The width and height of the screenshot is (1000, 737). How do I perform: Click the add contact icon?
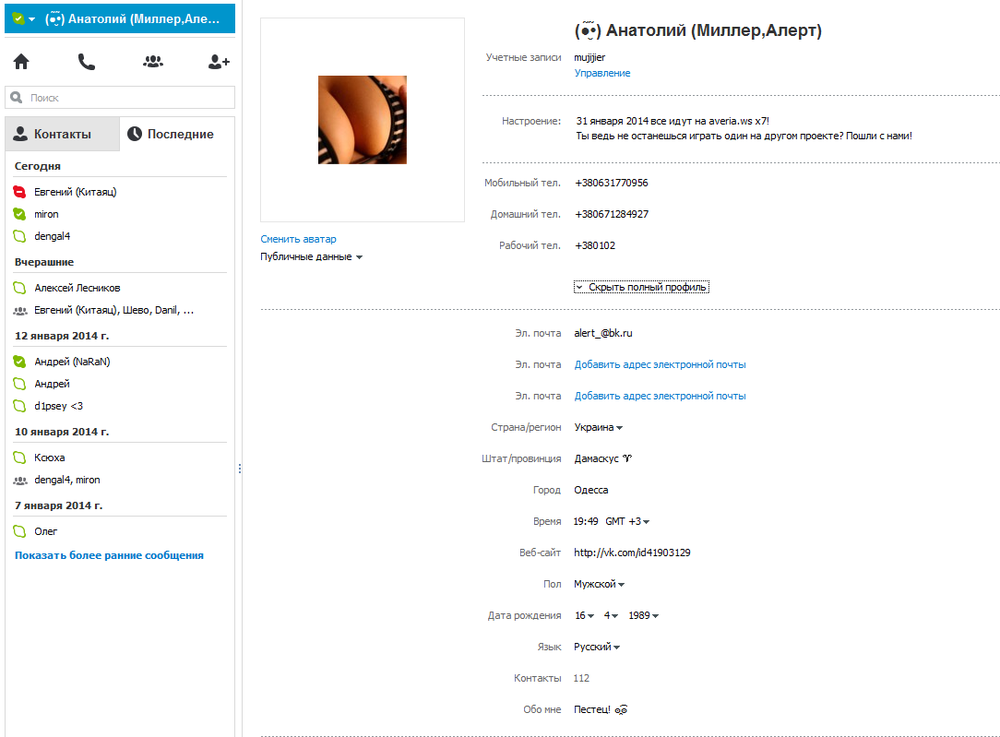pyautogui.click(x=218, y=62)
